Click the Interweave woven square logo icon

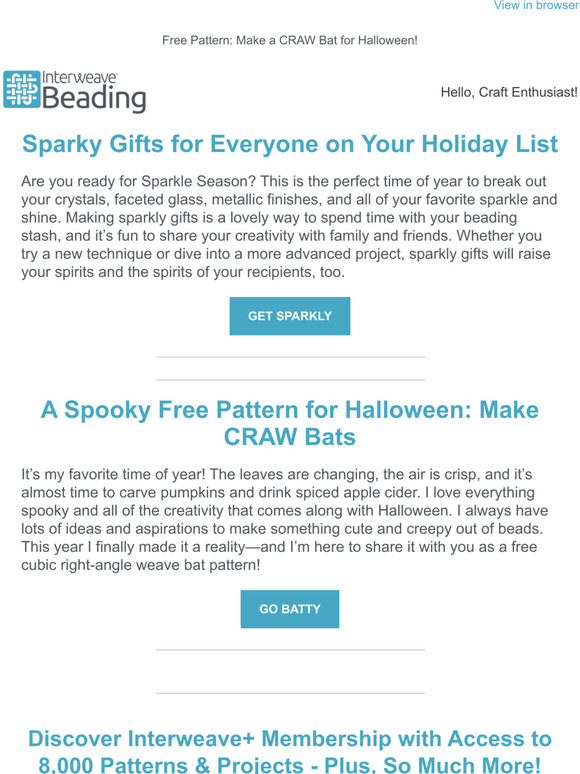(22, 89)
